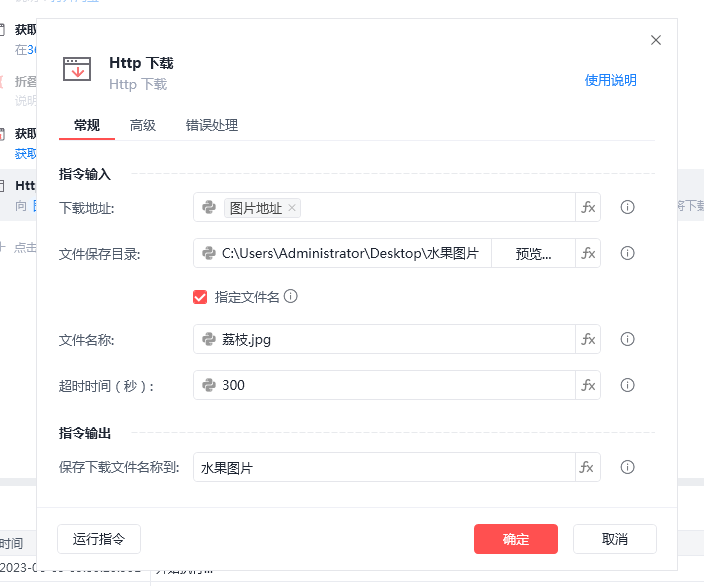
Task: Switch to the 高级 tab
Action: tap(143, 125)
